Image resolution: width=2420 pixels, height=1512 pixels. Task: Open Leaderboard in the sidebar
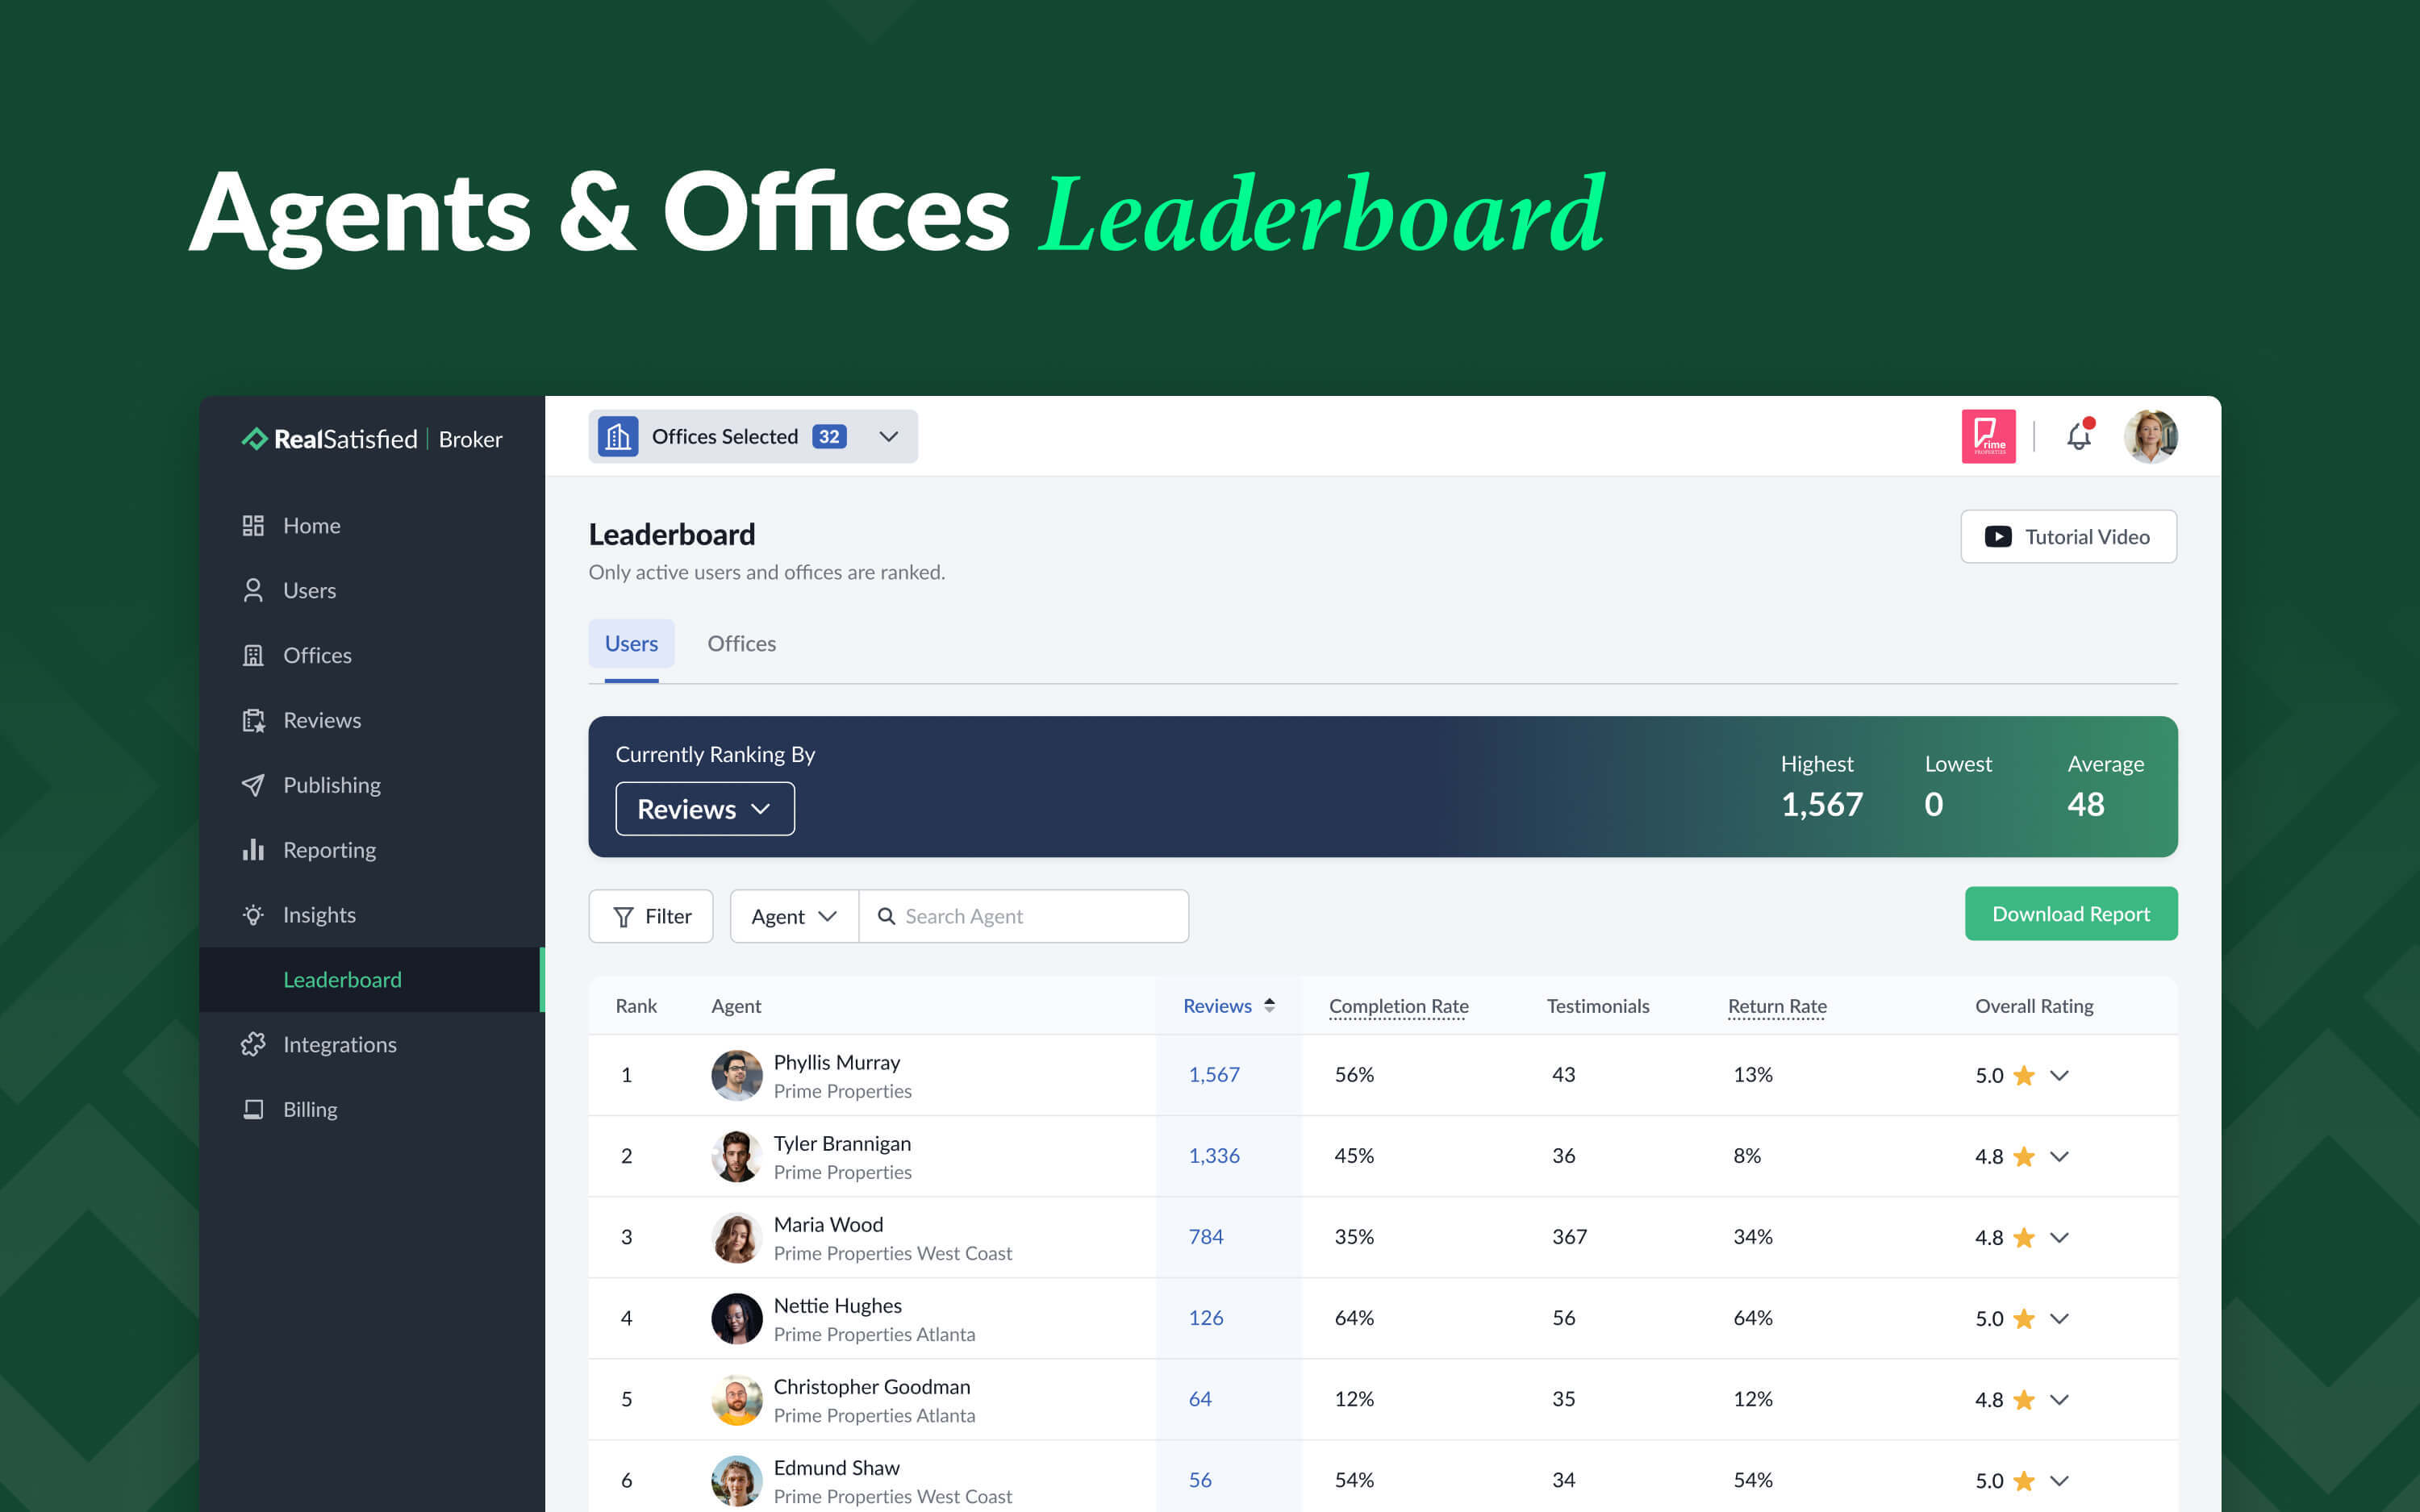coord(371,980)
